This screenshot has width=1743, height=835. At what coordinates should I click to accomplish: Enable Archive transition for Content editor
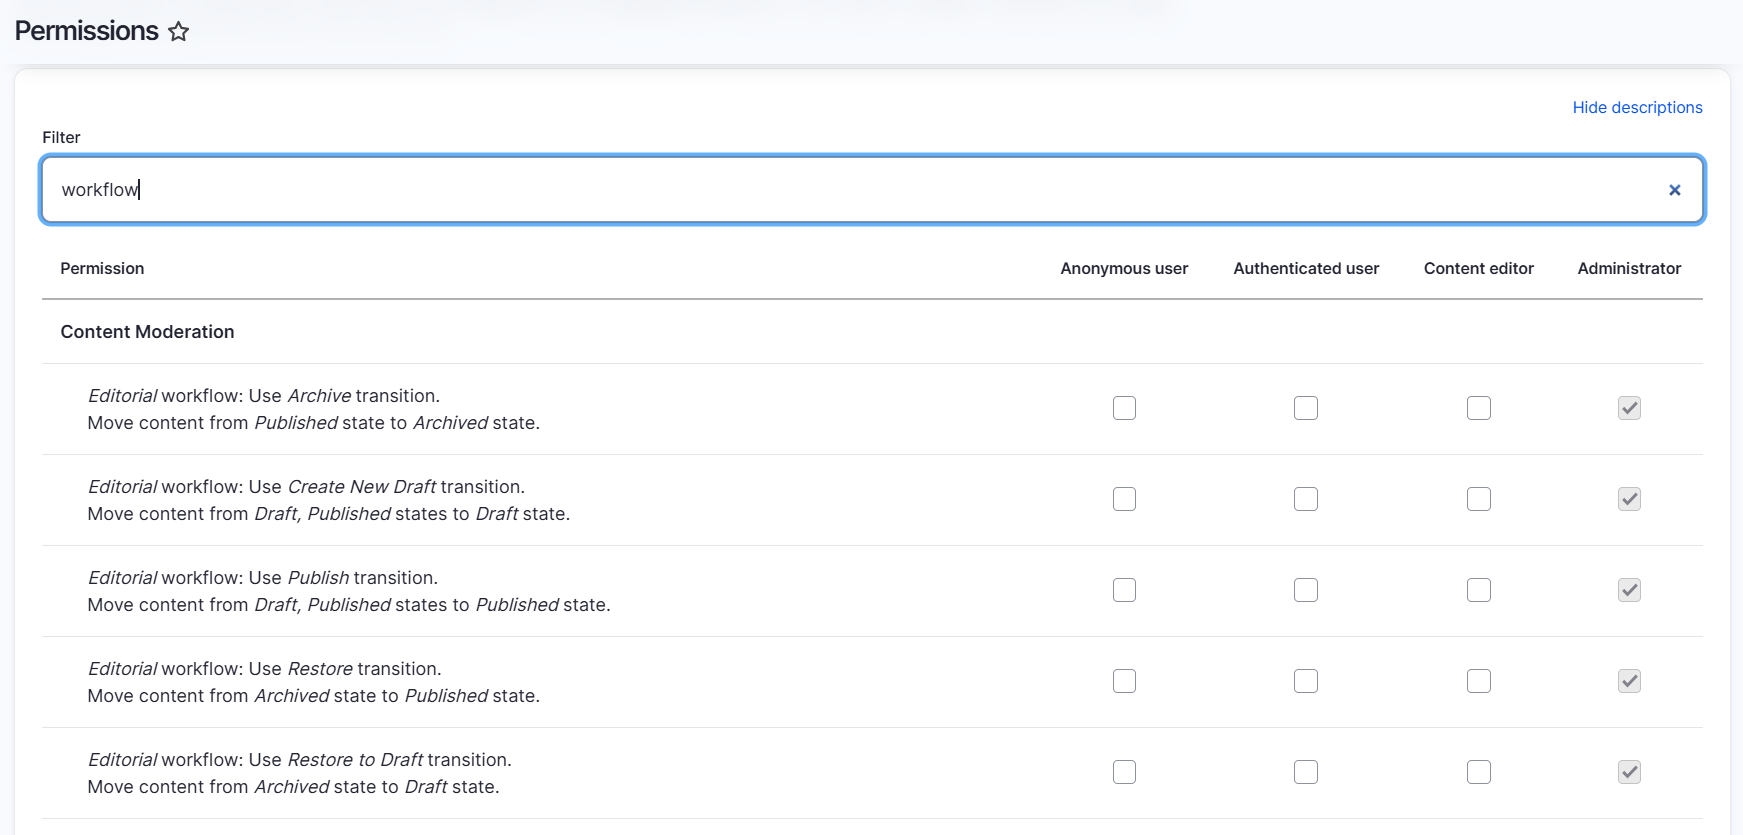pyautogui.click(x=1479, y=408)
